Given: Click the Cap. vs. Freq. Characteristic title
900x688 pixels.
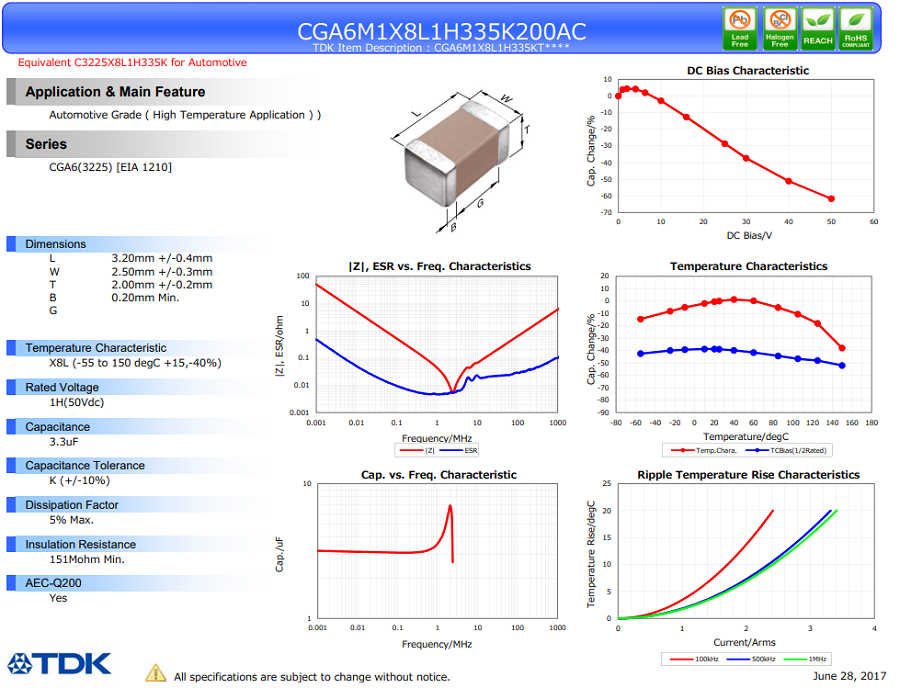Looking at the screenshot, I should [x=439, y=475].
